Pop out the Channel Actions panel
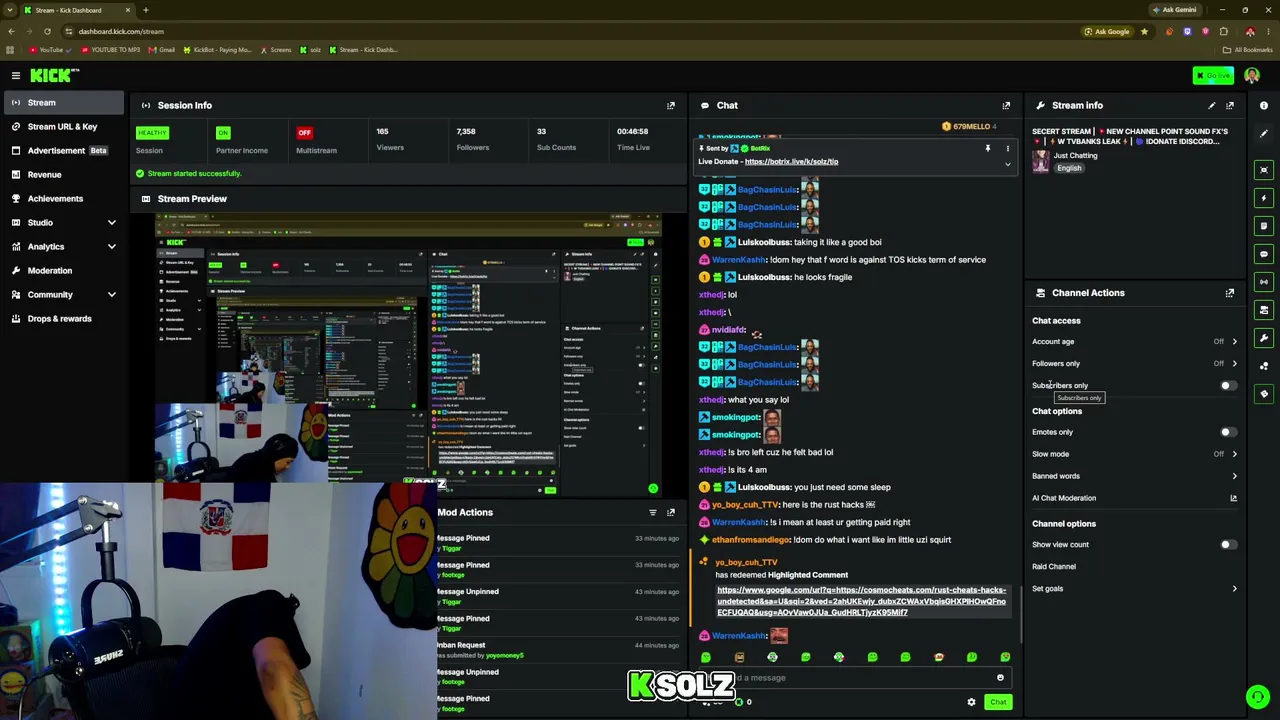1280x720 pixels. coord(1230,293)
